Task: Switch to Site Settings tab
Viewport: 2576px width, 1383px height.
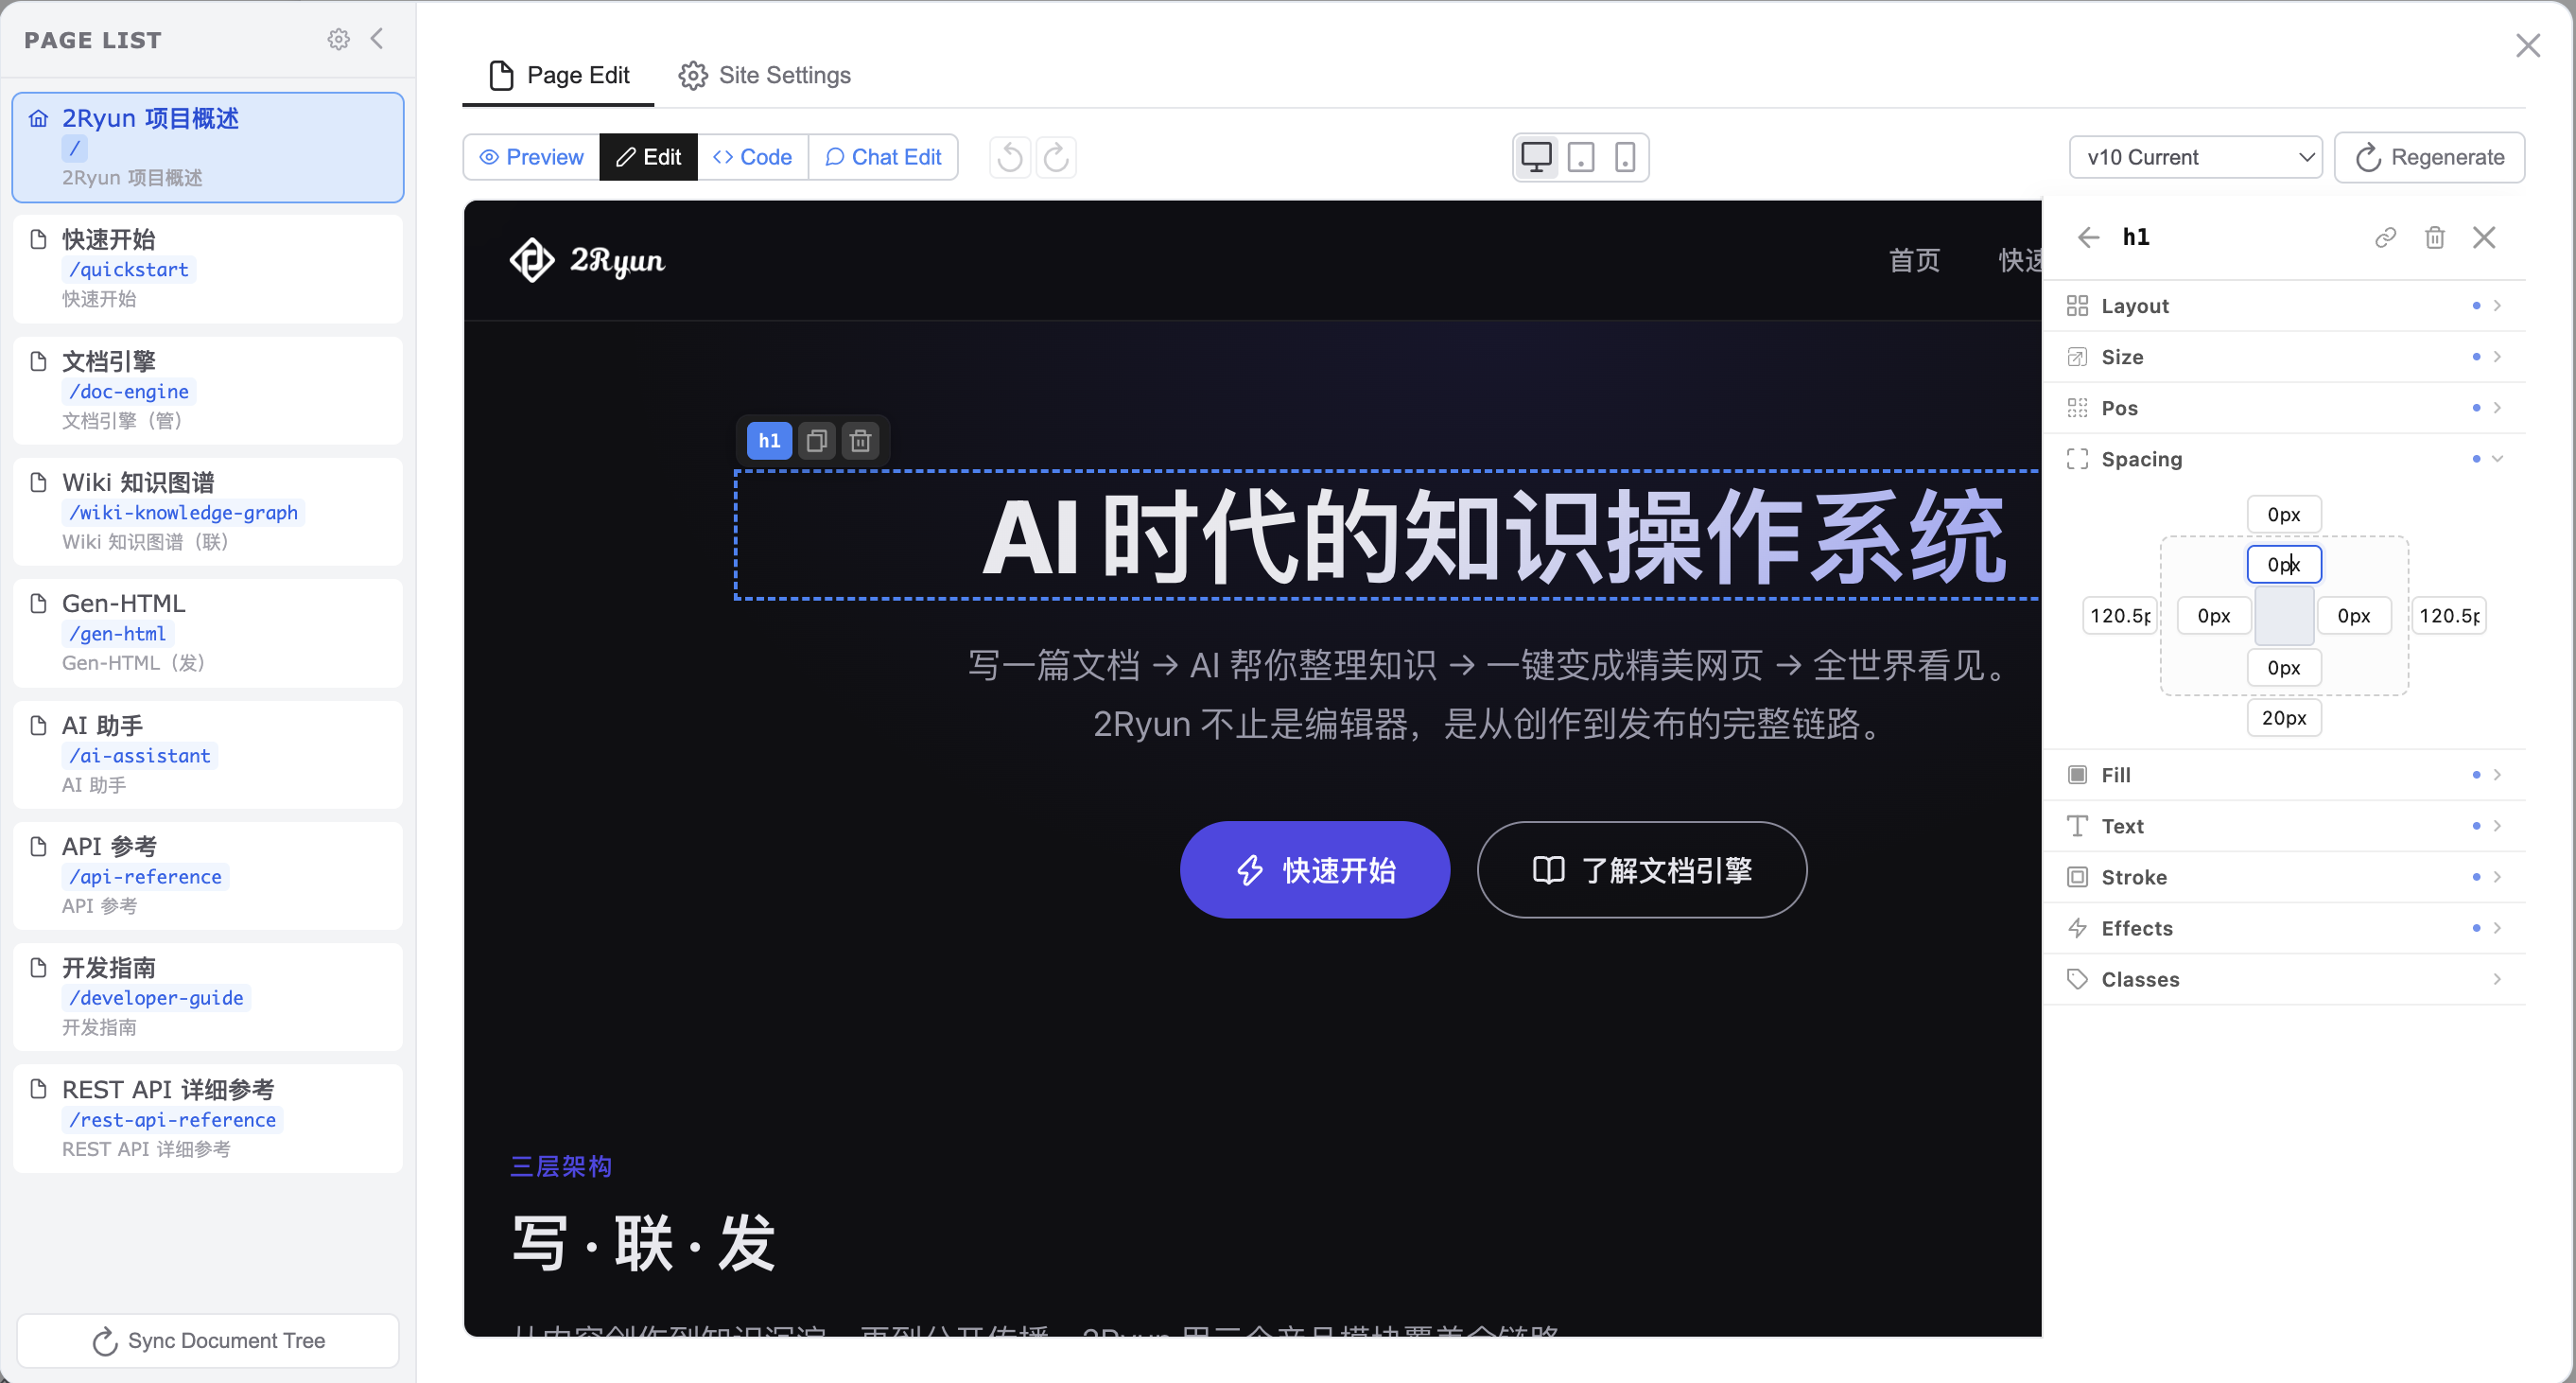Action: pos(764,76)
